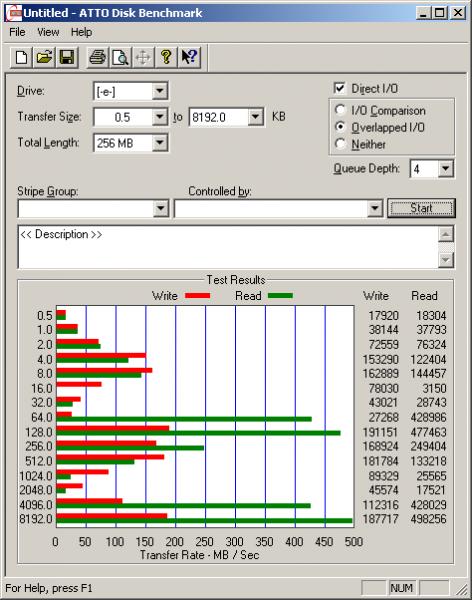Open the Queue Depth dropdown
Viewport: 472px width, 600px height.
pyautogui.click(x=446, y=169)
